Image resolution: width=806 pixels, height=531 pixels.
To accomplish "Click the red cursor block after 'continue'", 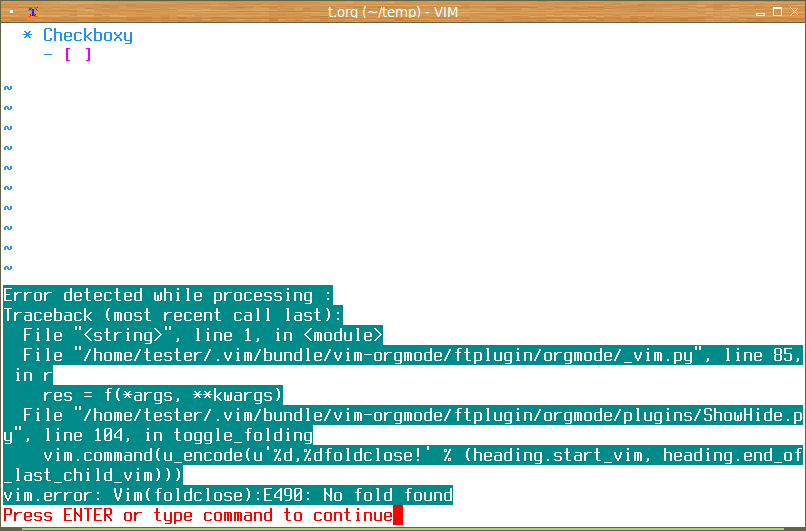I will 397,516.
